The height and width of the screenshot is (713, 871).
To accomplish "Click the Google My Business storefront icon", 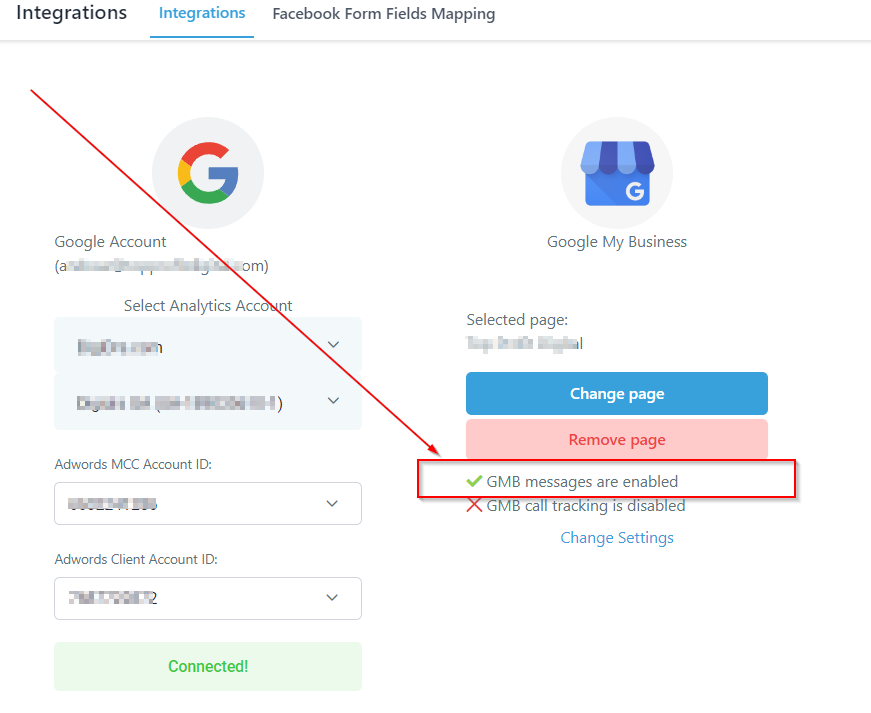I will (617, 173).
